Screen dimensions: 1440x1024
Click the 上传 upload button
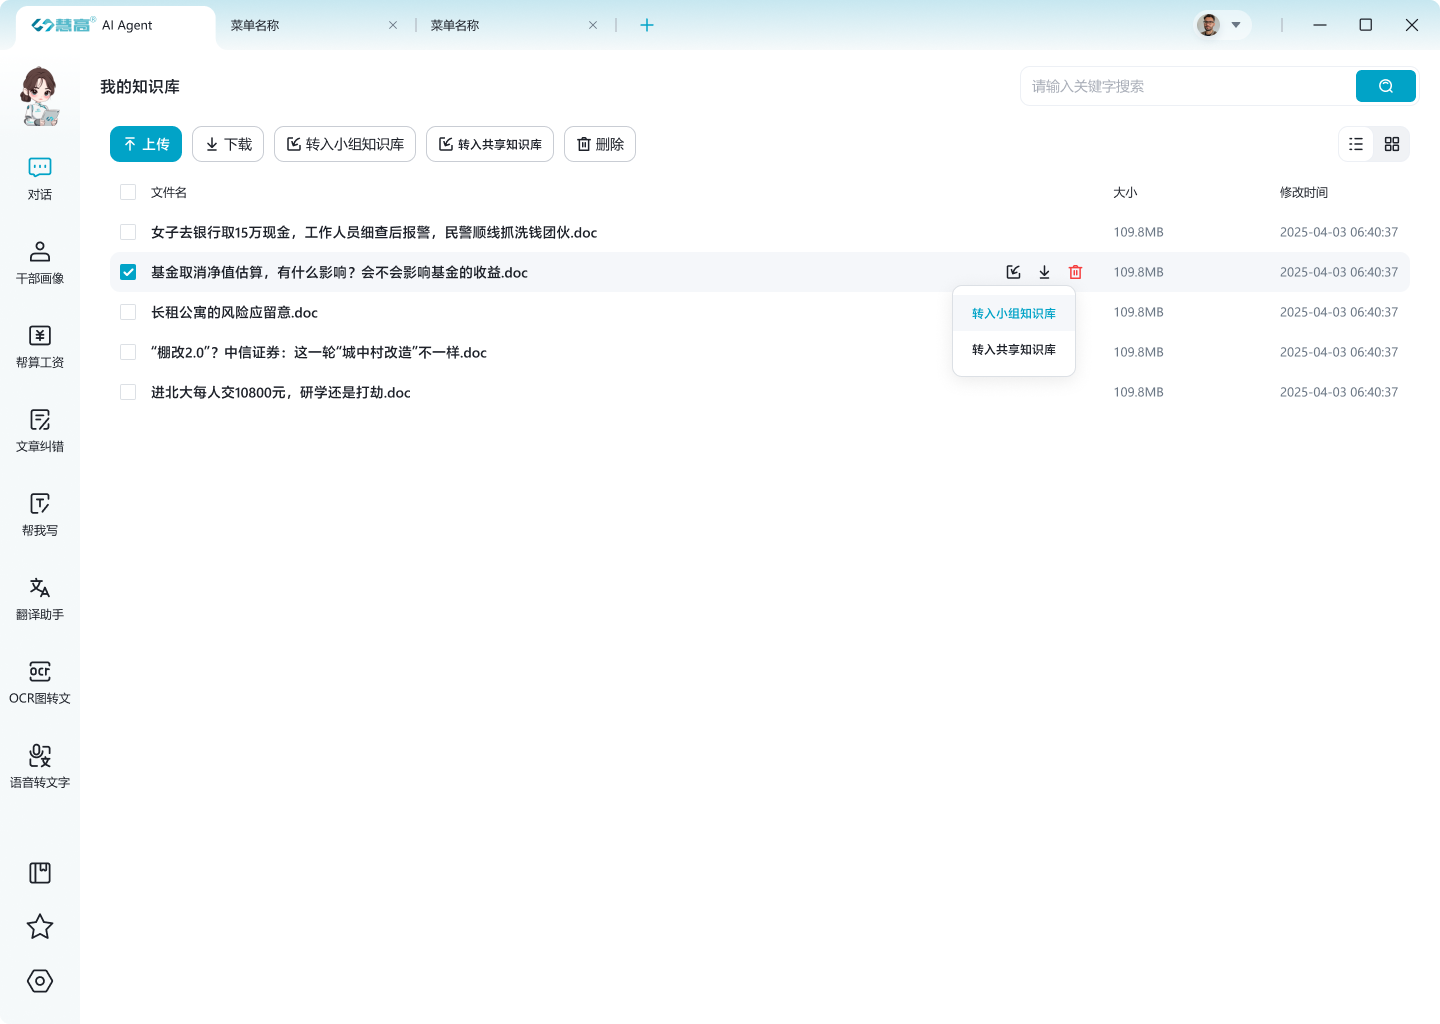145,144
